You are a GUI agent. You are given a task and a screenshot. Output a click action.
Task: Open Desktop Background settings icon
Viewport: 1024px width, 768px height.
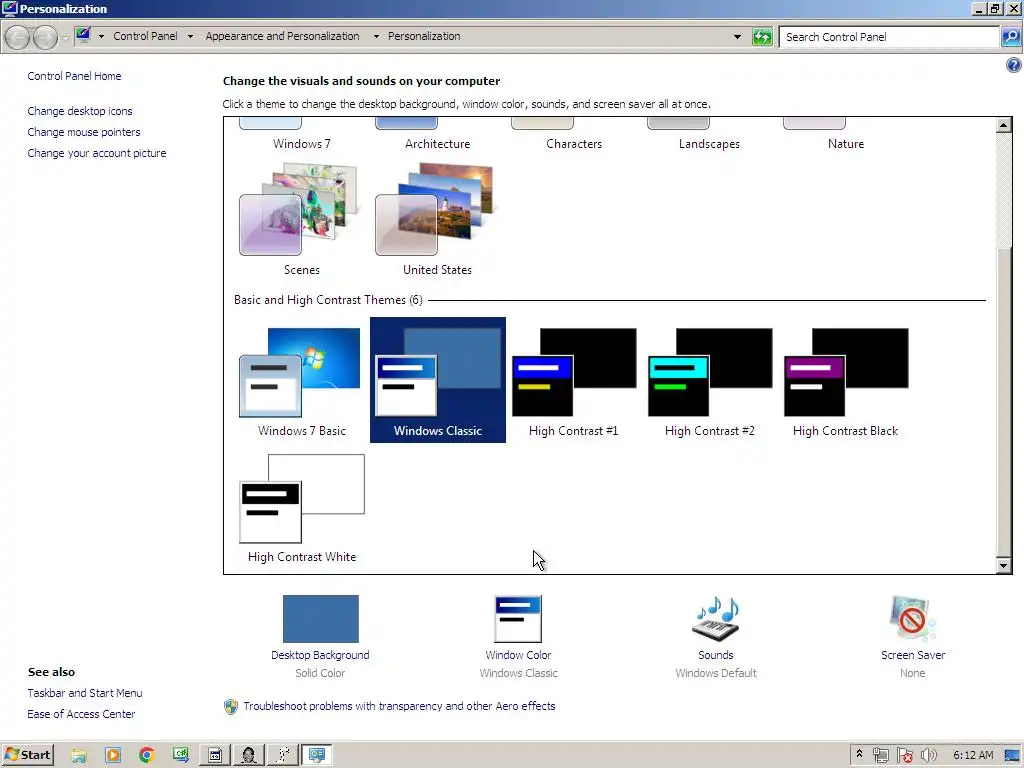pos(321,618)
